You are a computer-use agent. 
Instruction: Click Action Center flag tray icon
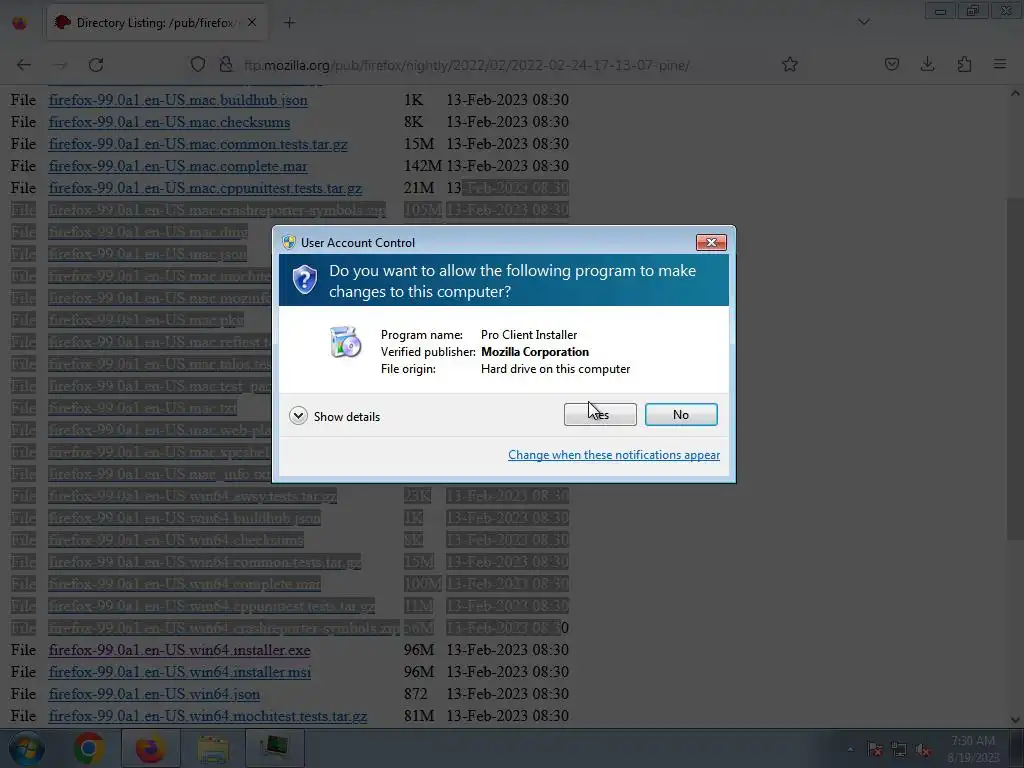click(875, 750)
